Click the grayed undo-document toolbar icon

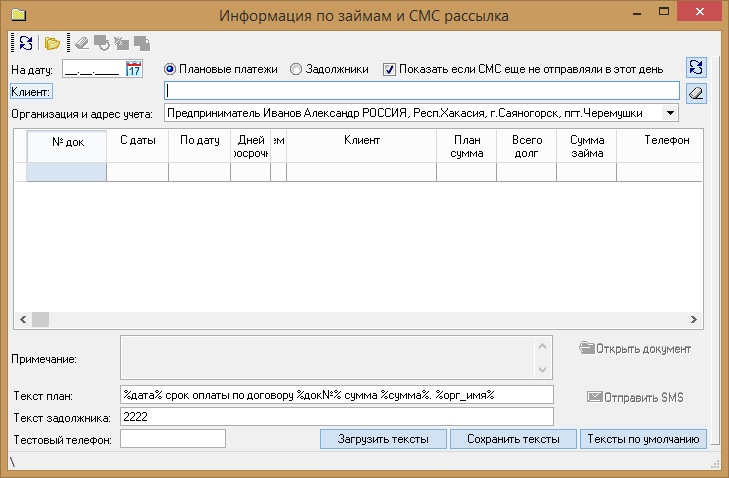click(102, 43)
